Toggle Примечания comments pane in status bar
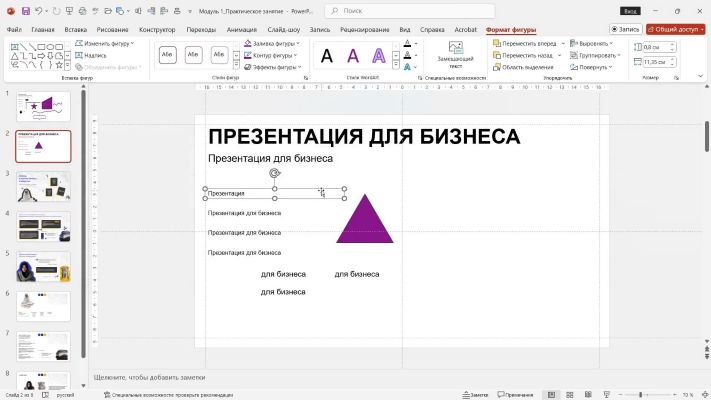 tap(515, 395)
